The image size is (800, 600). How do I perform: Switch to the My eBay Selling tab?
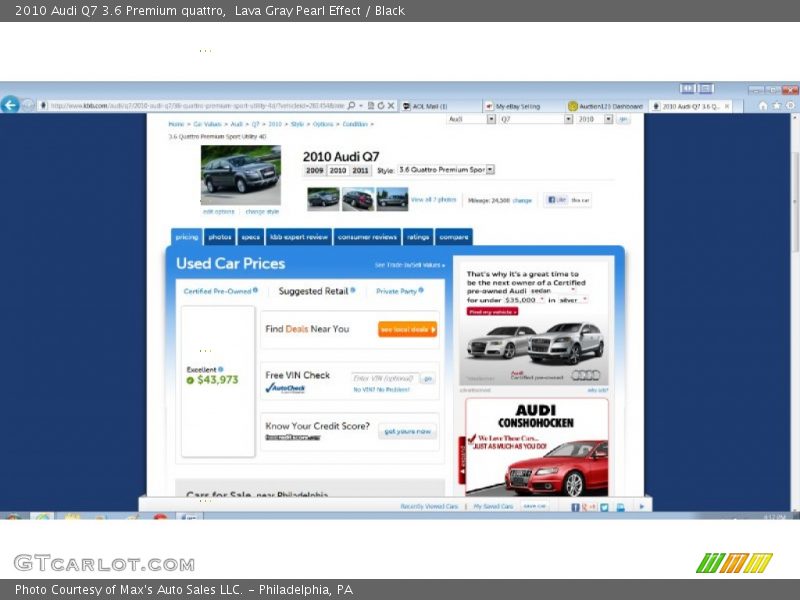click(x=524, y=106)
